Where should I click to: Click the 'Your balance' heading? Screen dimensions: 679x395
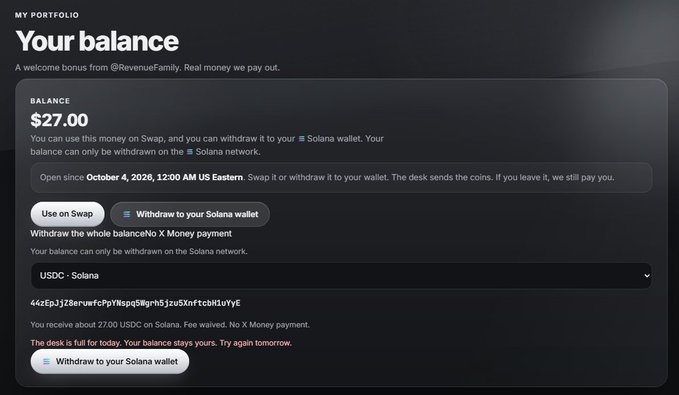tap(97, 41)
